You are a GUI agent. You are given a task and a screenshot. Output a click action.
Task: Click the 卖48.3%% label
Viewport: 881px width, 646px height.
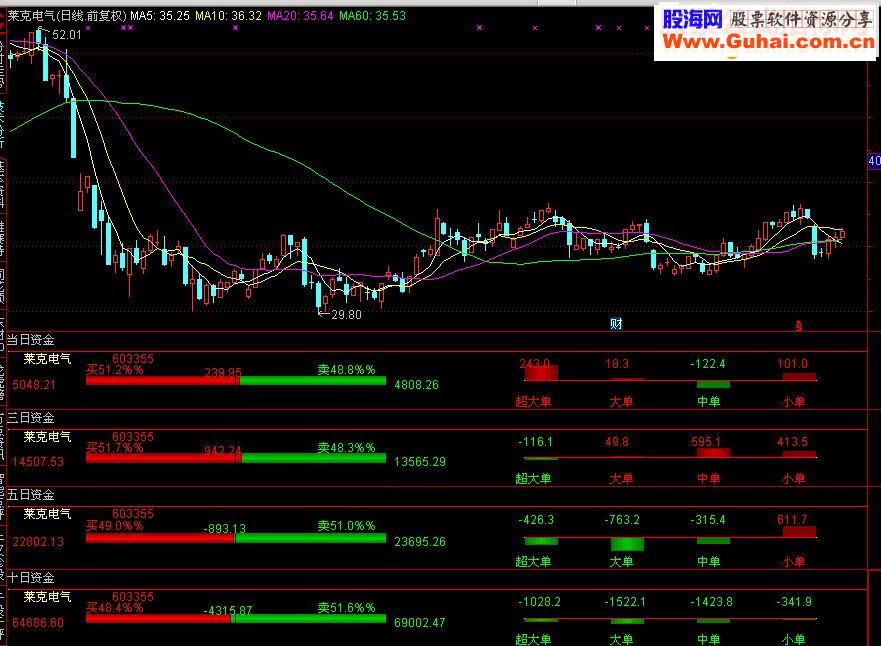click(346, 448)
